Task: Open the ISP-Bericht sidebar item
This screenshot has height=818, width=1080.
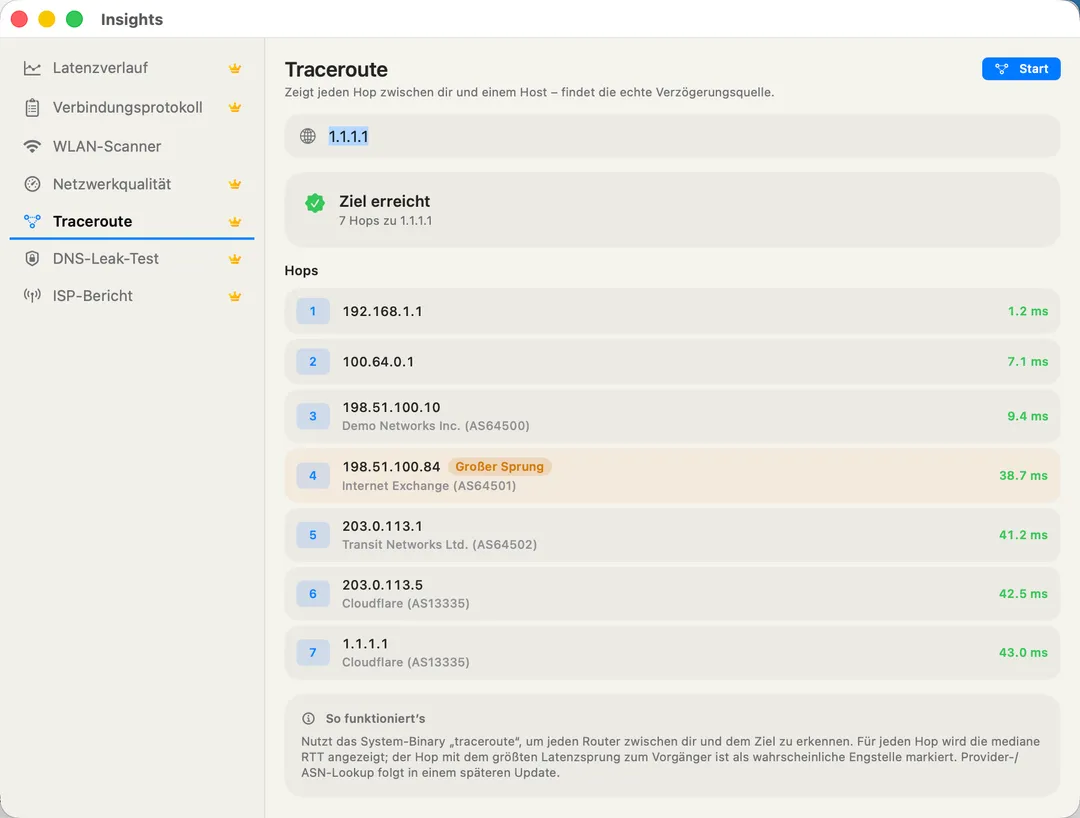Action: (x=132, y=295)
